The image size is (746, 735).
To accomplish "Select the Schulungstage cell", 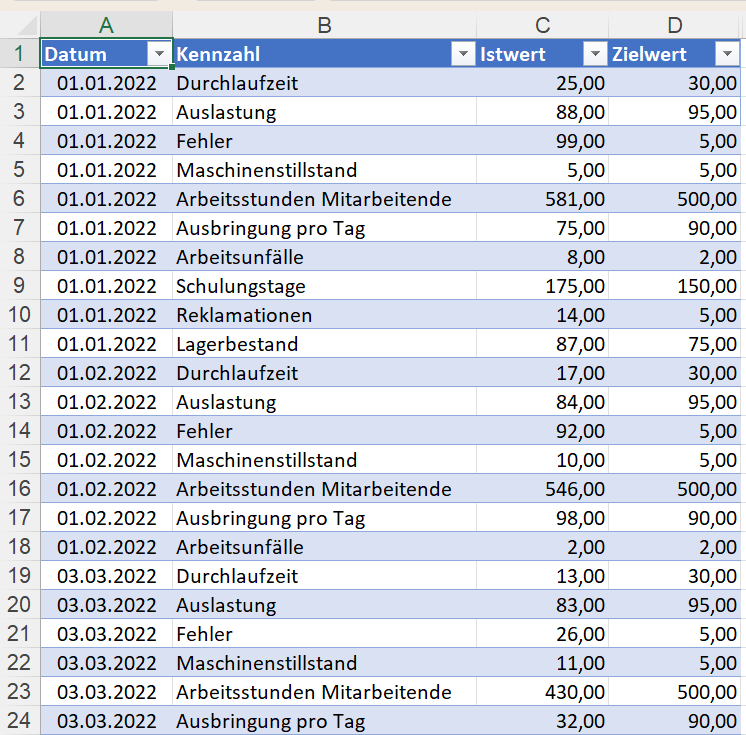I will (x=324, y=286).
